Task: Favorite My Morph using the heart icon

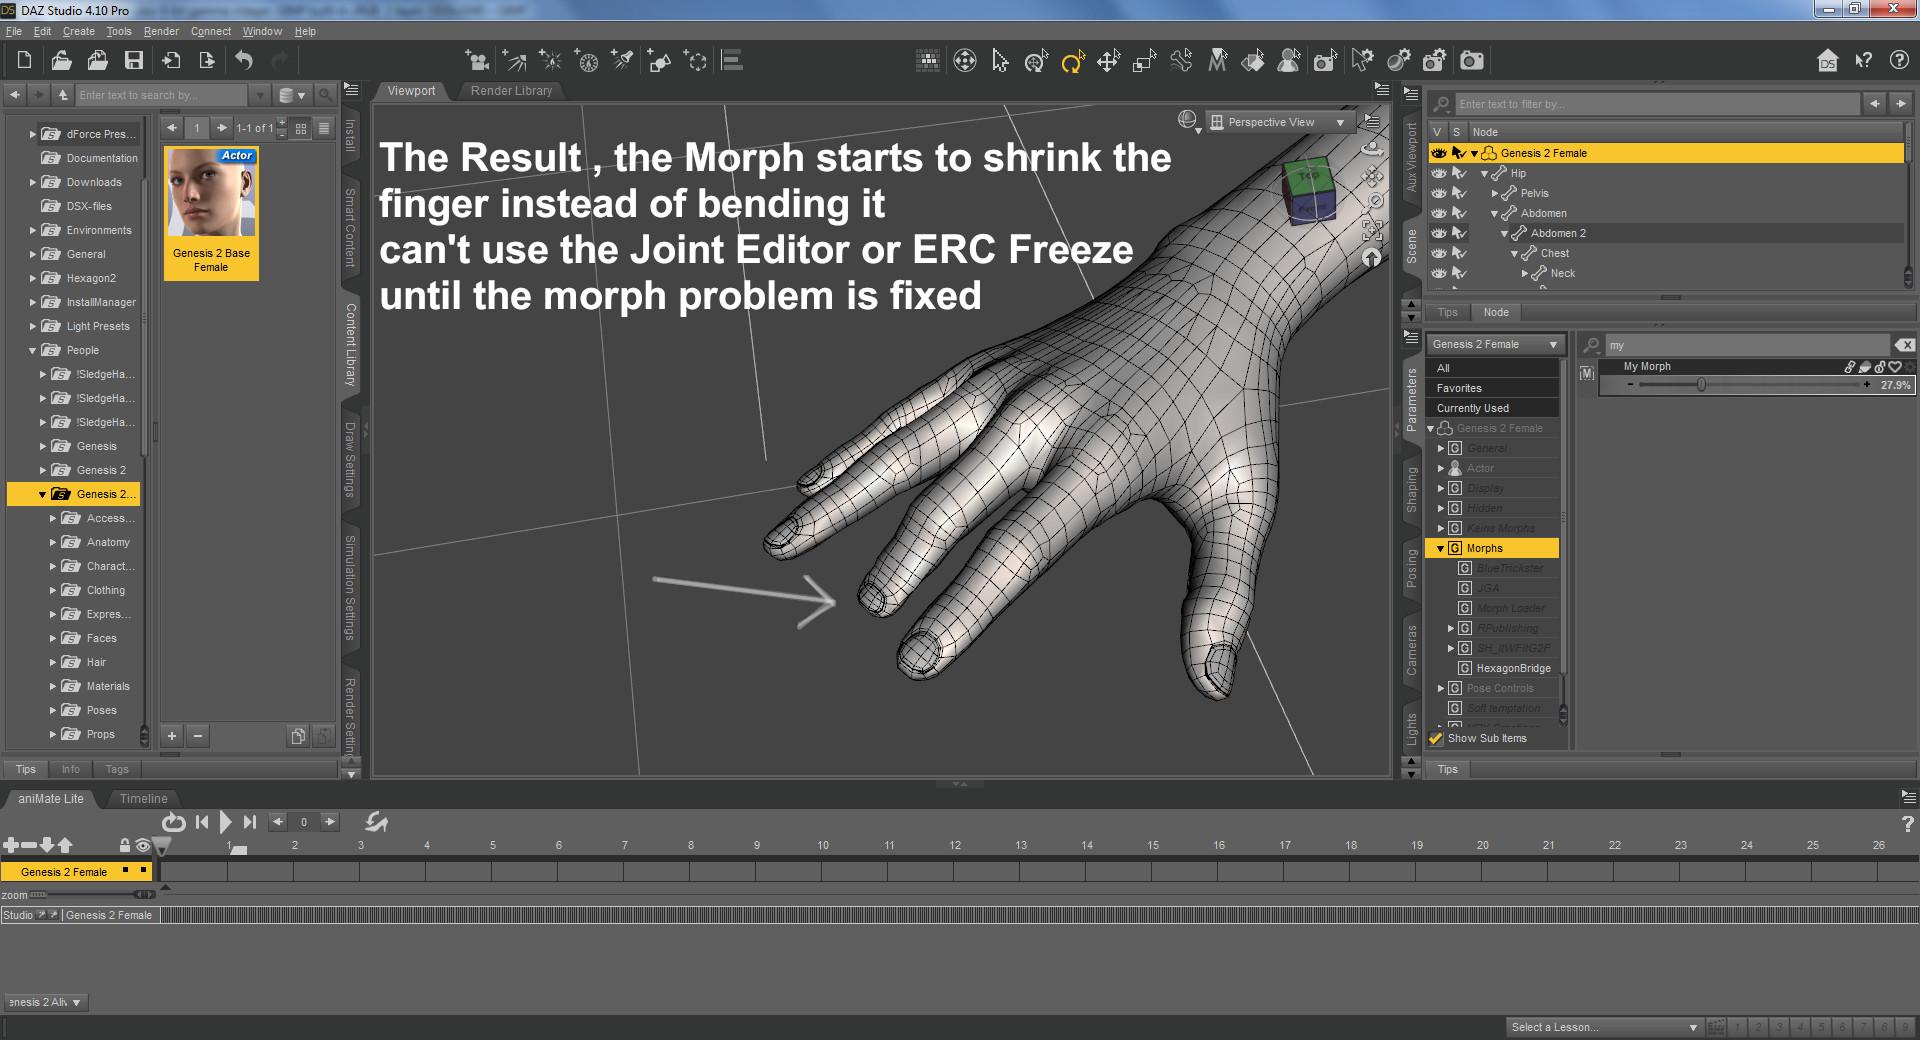Action: click(1895, 367)
